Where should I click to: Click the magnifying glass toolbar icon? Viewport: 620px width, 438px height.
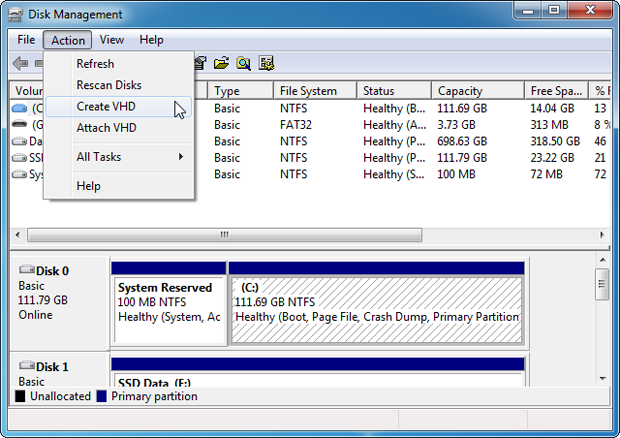[x=244, y=64]
